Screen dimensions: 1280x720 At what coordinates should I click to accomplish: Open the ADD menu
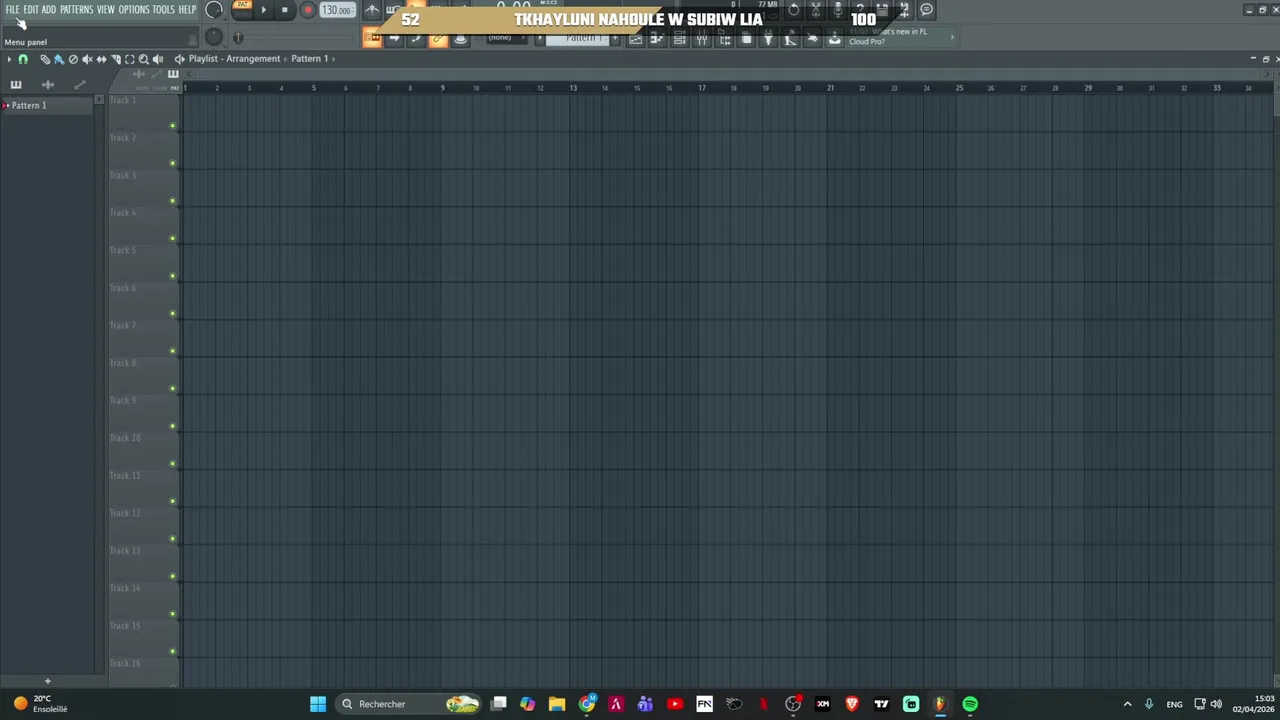tap(48, 9)
